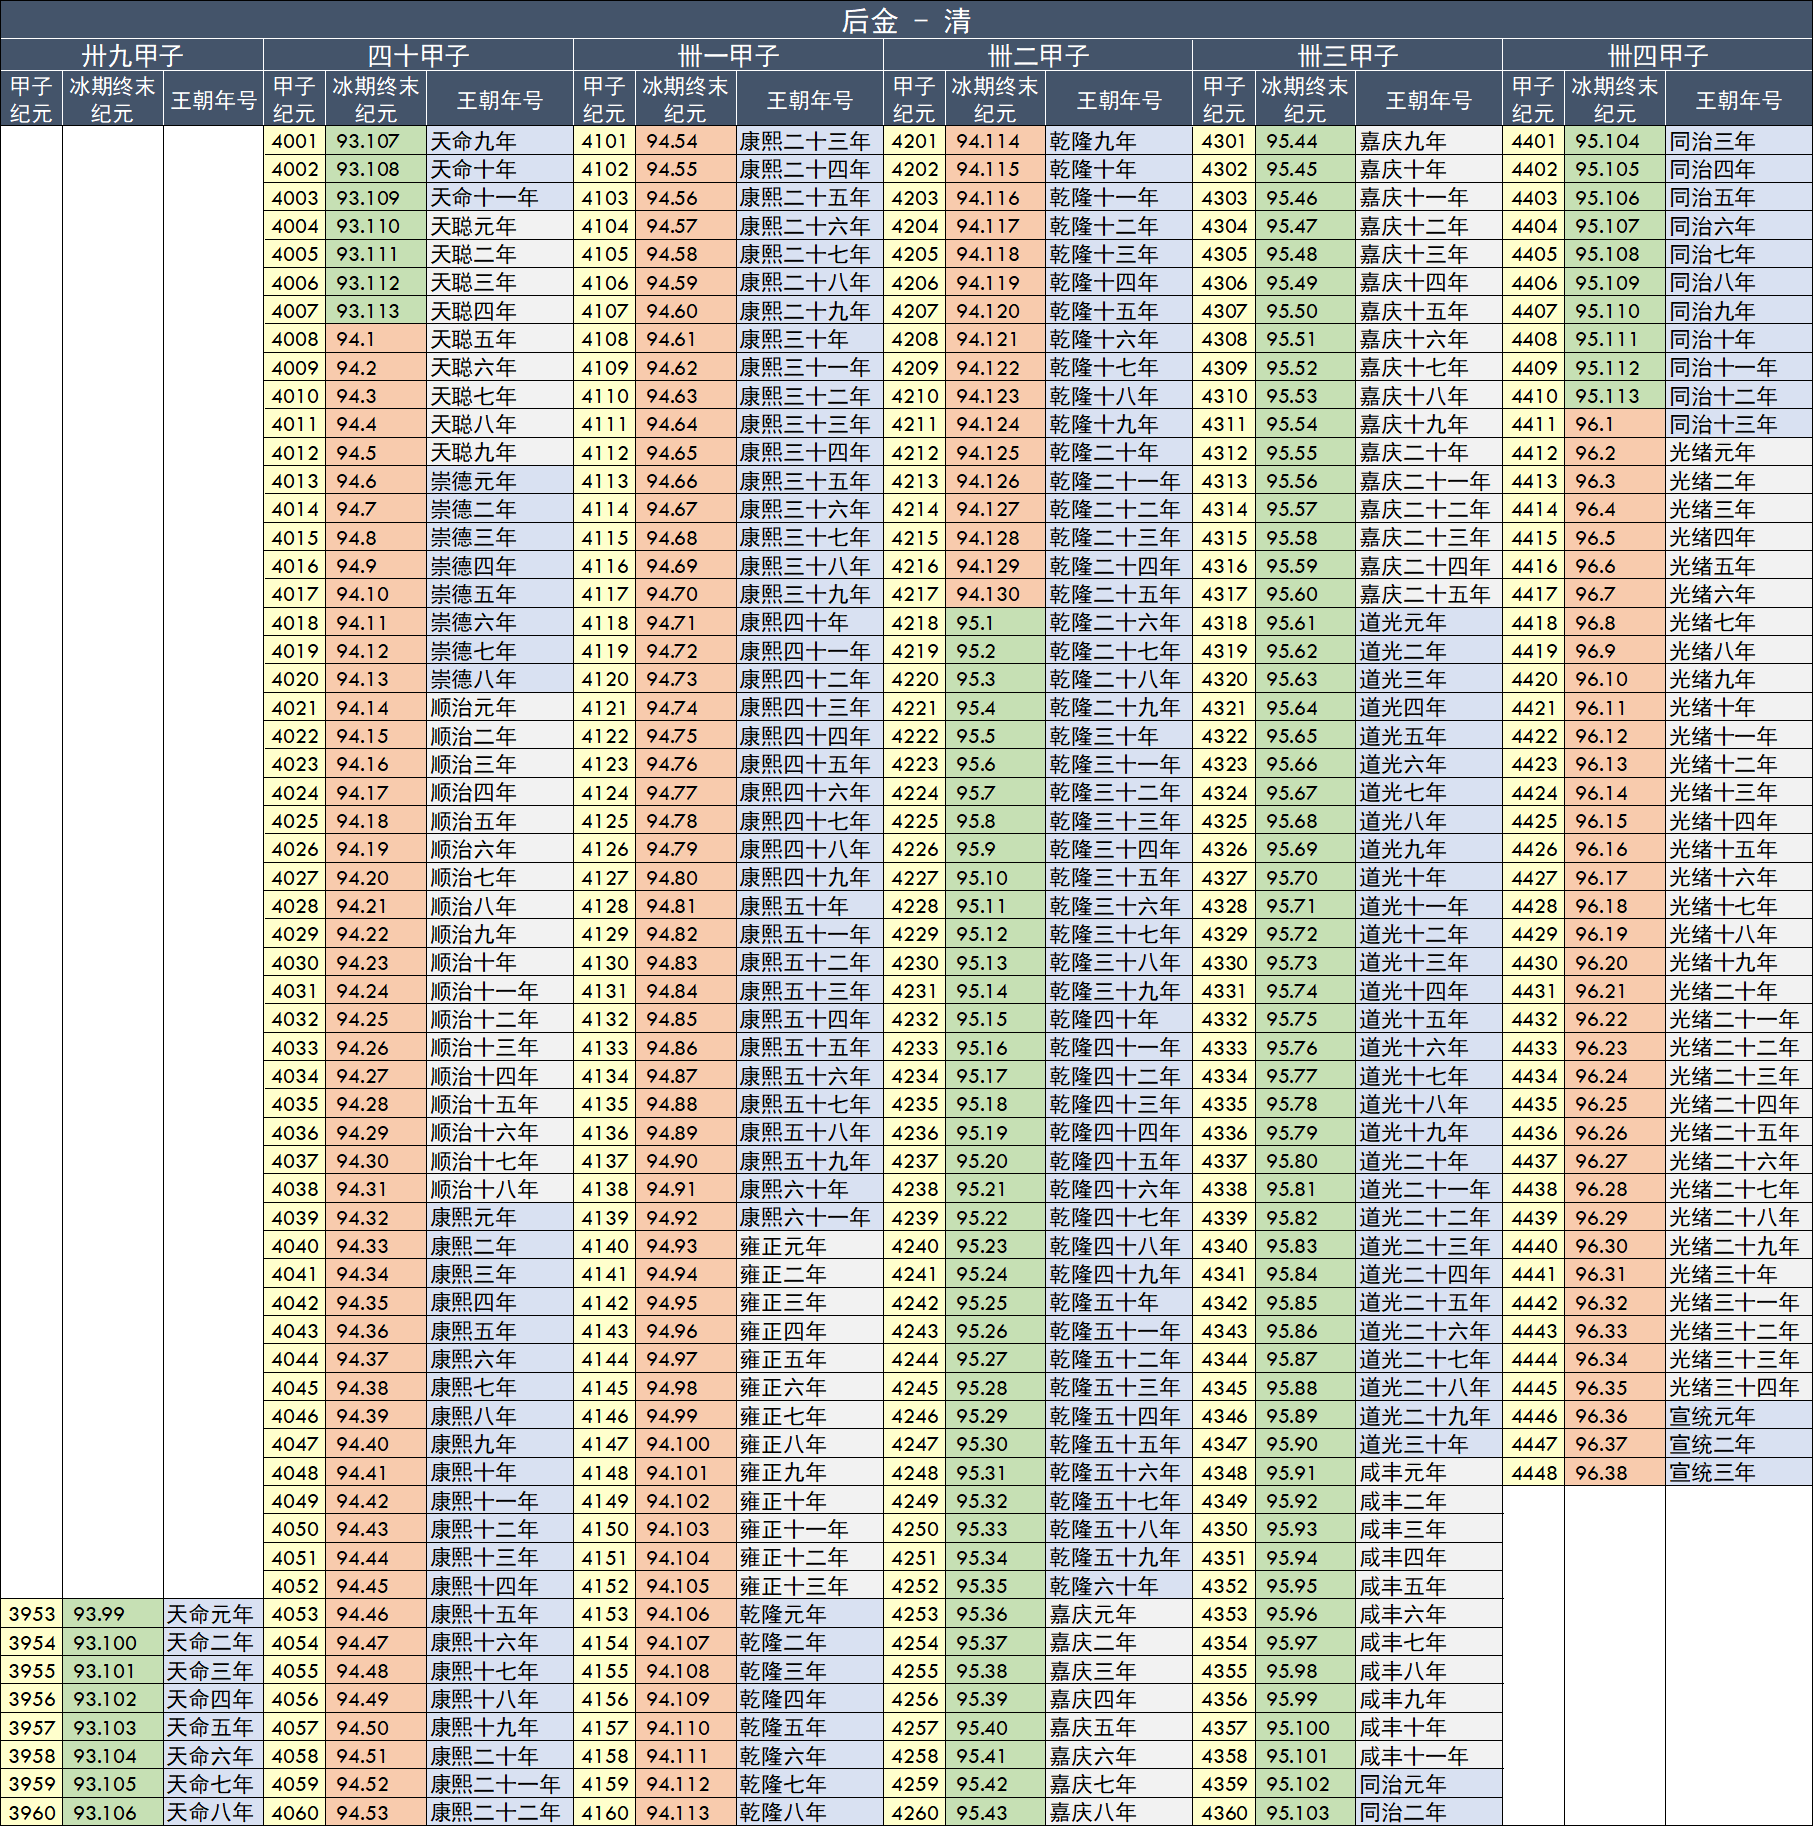1814x1827 pixels.
Task: Select the cell 同治元年
Action: [x=1429, y=1784]
